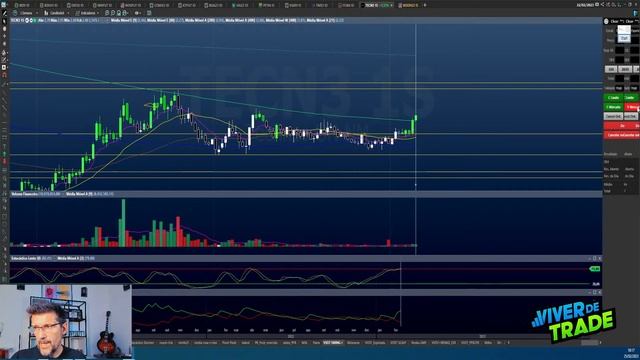640x360 pixels.
Task: Open the Indicadores dropdown in the toolbar
Action: point(87,13)
